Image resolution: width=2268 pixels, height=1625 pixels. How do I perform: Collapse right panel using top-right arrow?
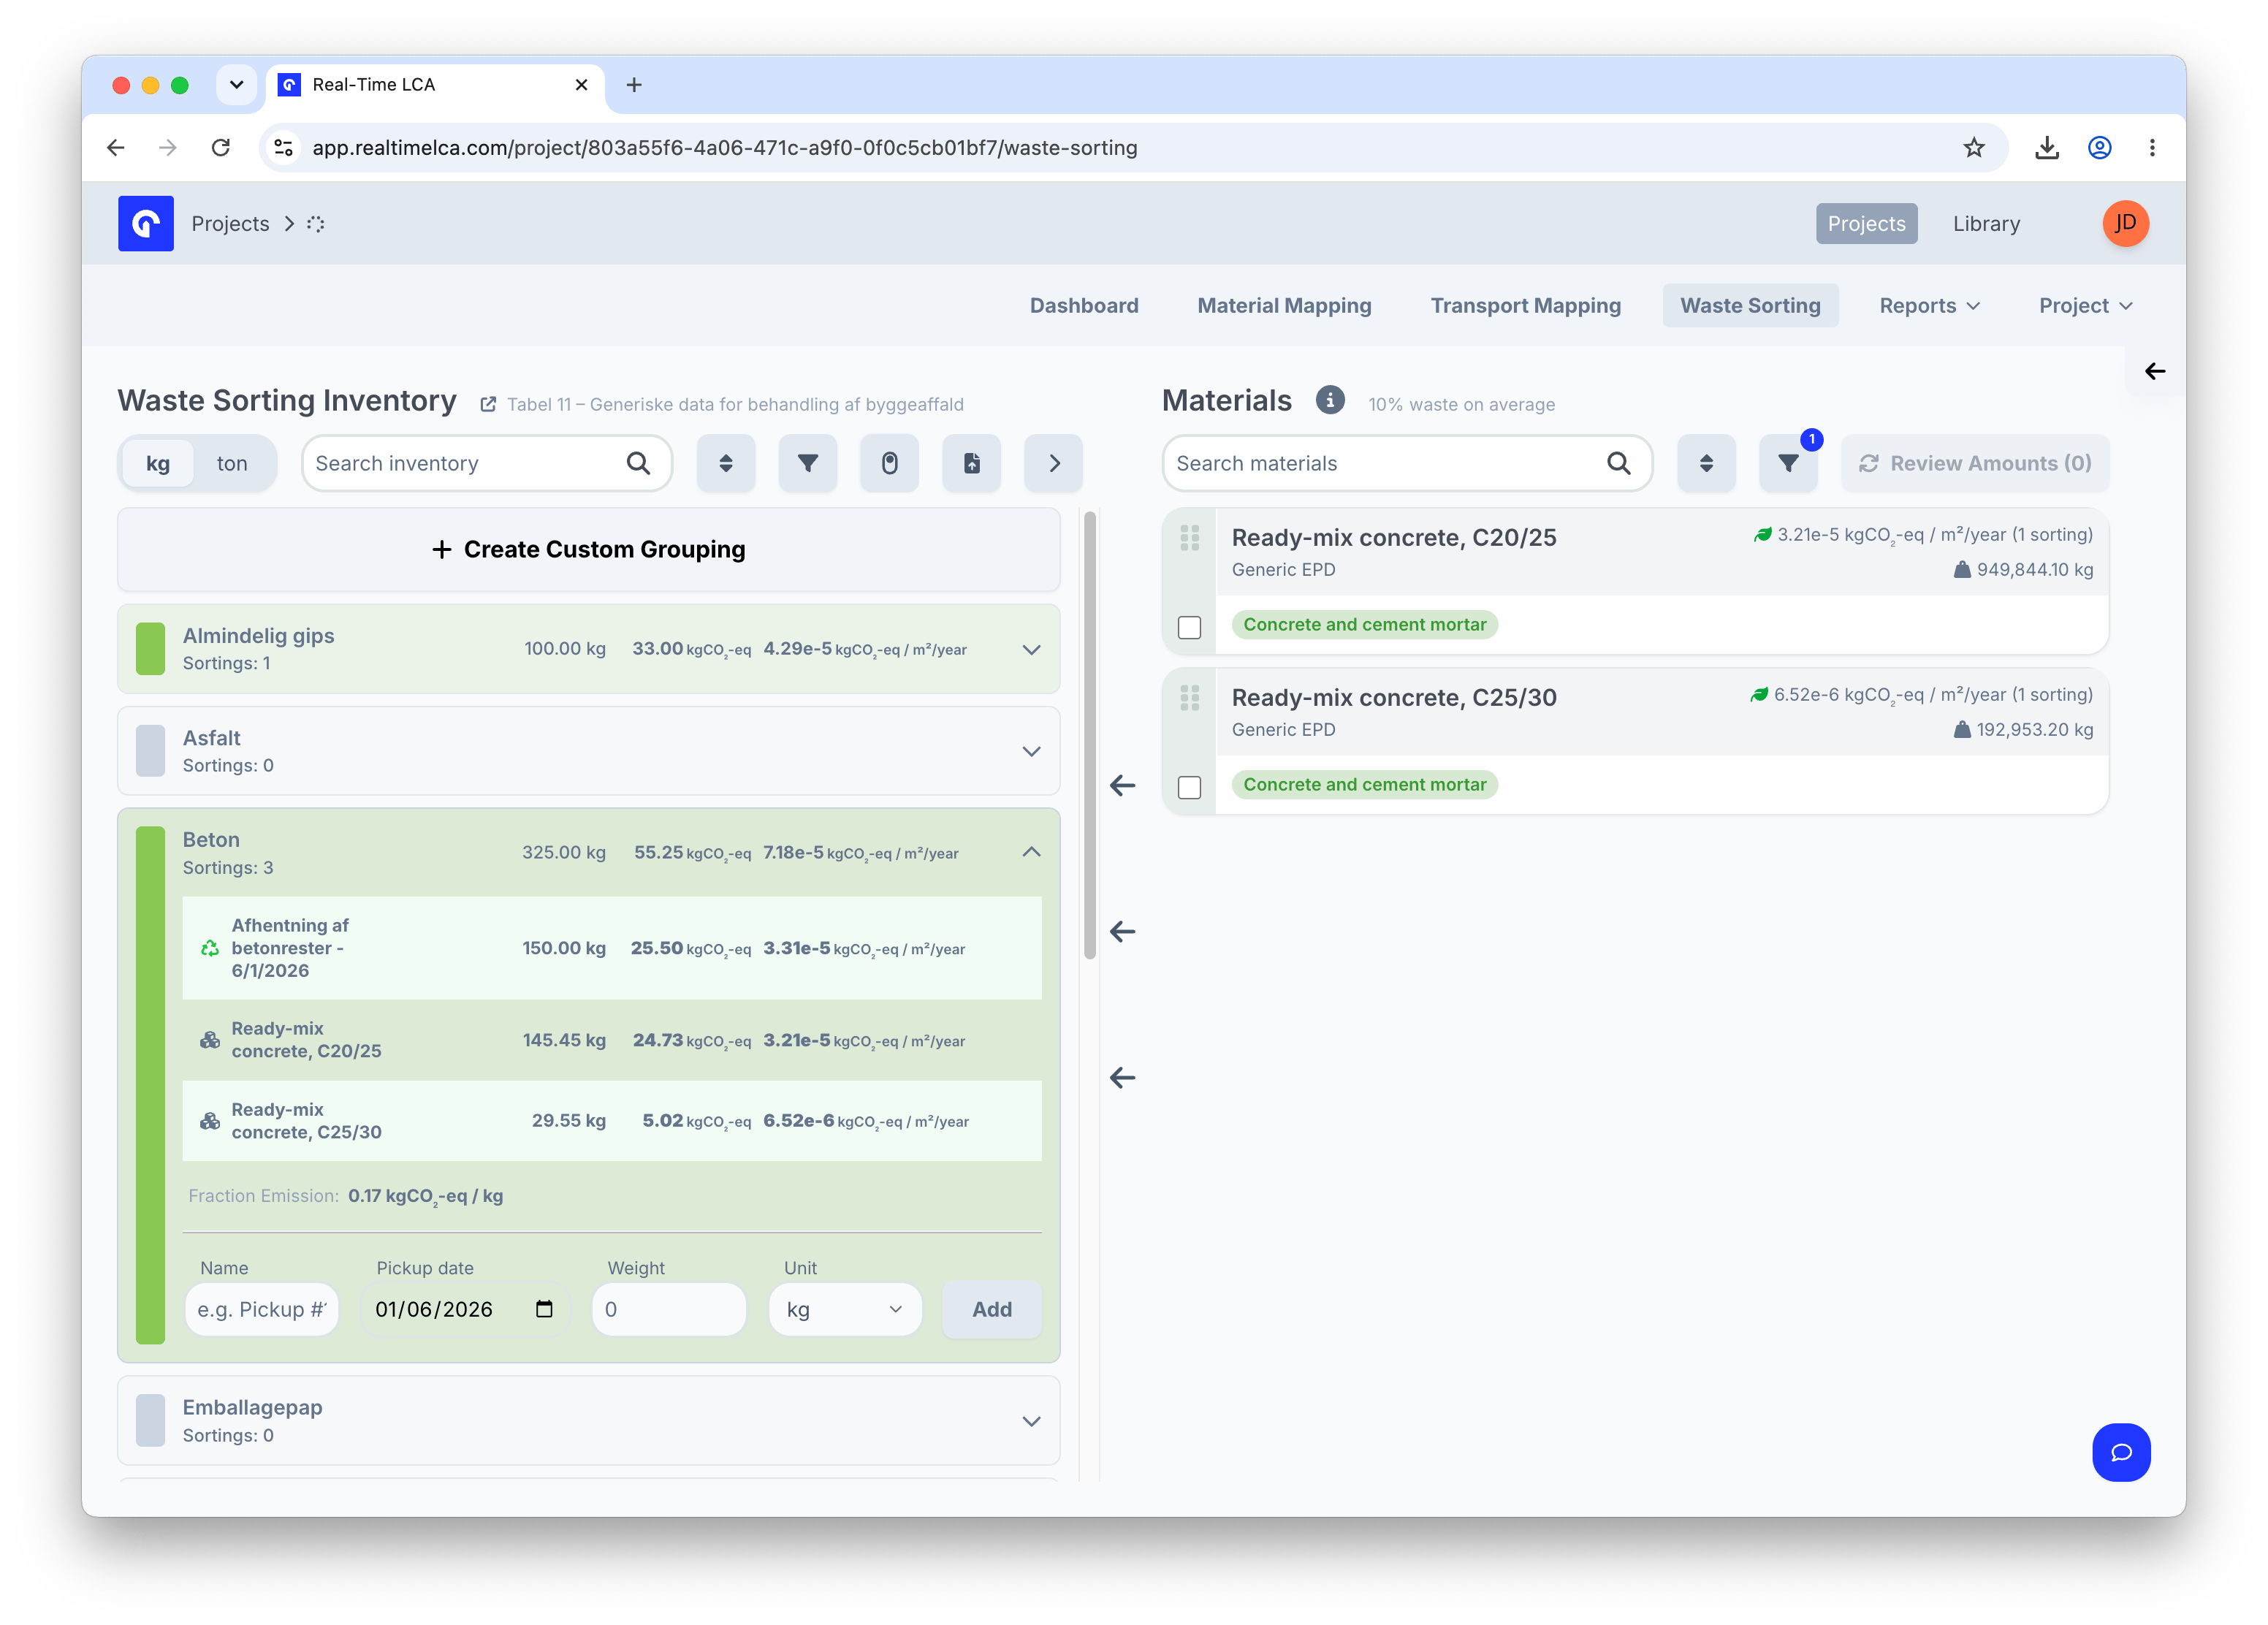click(2154, 371)
